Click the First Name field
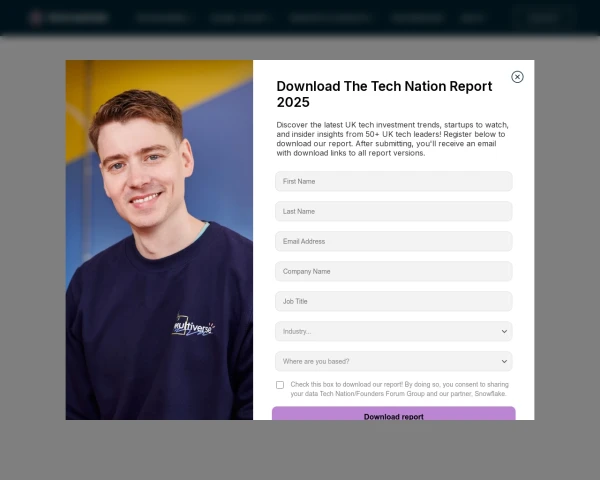This screenshot has height=480, width=600. pyautogui.click(x=393, y=181)
